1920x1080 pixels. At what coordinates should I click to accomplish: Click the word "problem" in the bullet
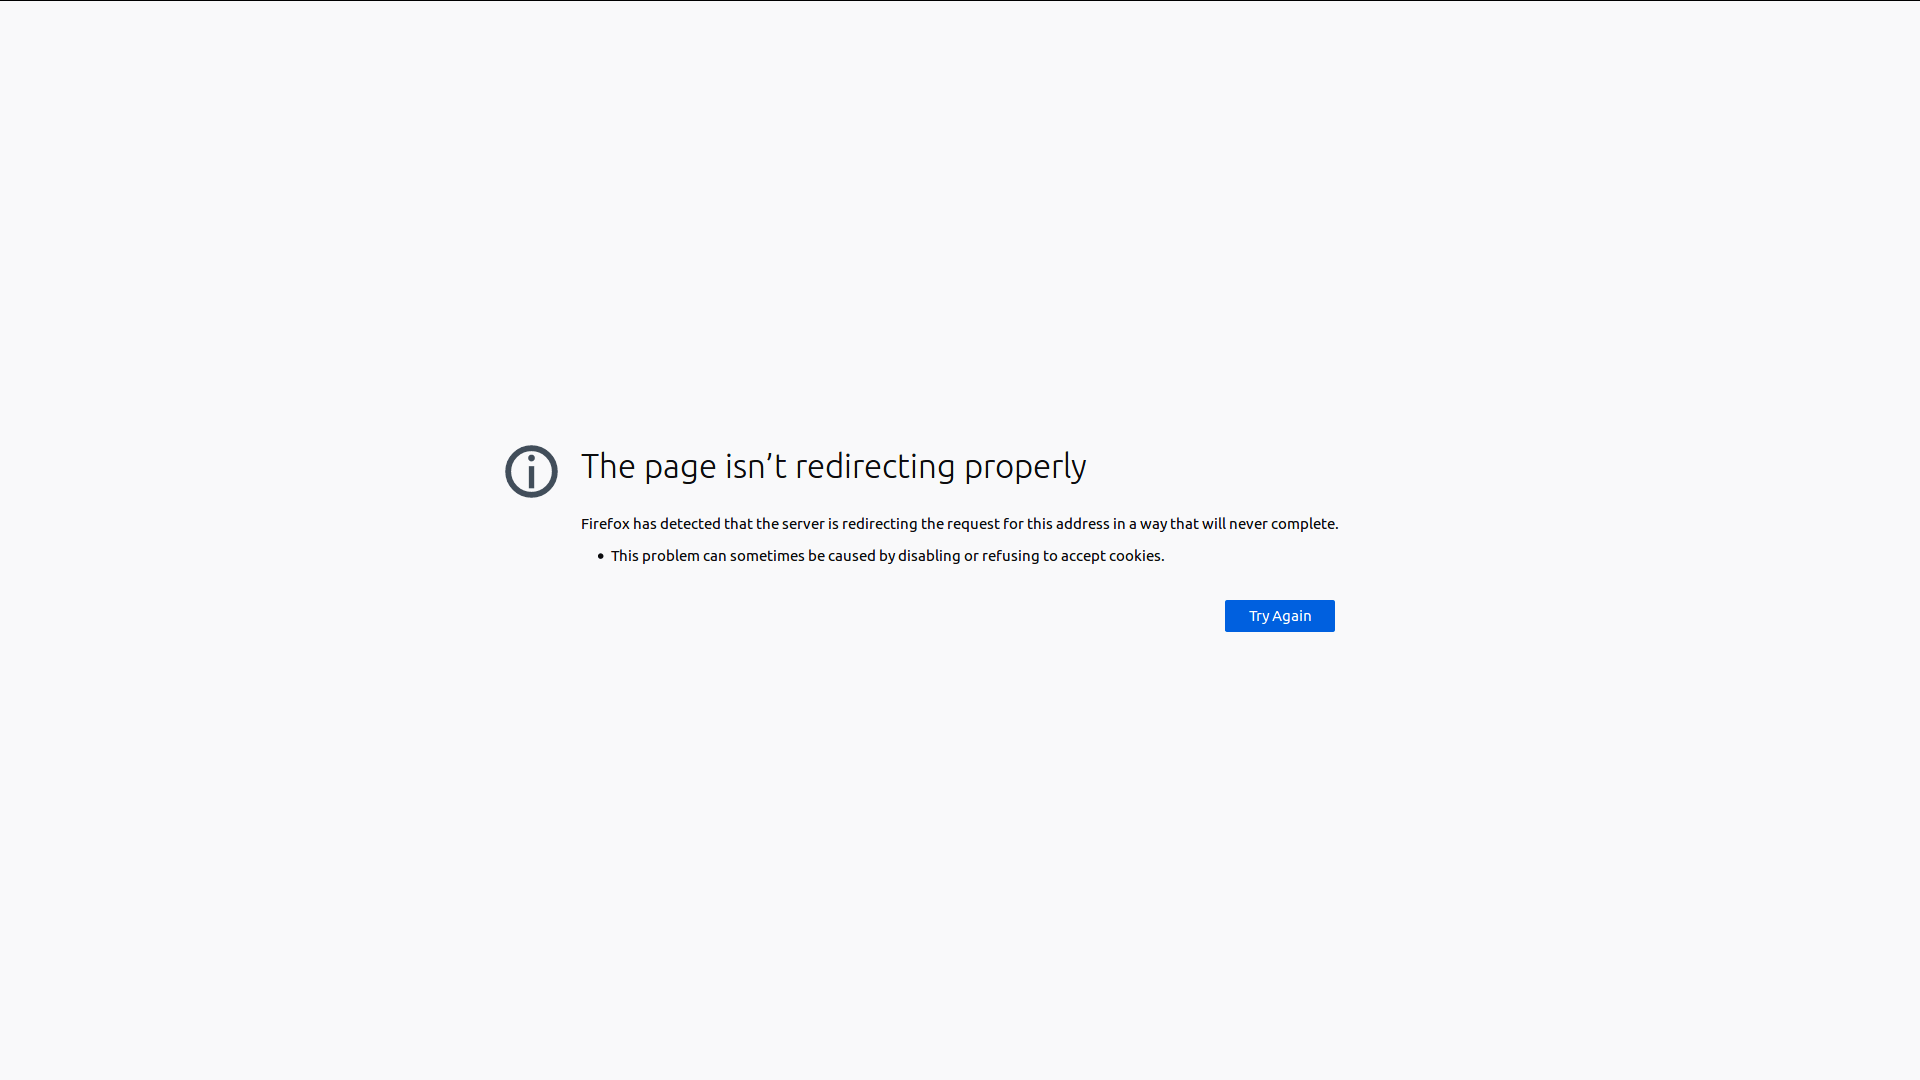pyautogui.click(x=670, y=556)
